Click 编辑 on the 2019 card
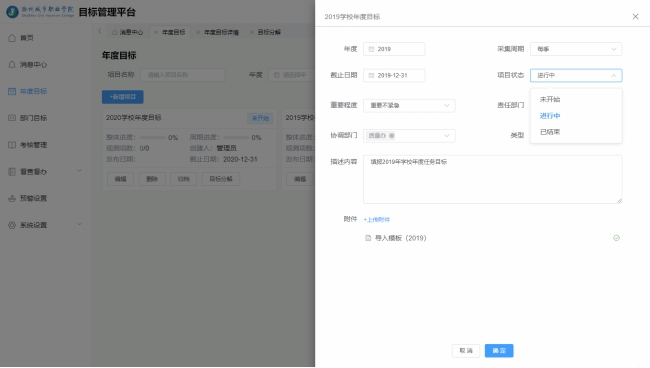 point(300,179)
